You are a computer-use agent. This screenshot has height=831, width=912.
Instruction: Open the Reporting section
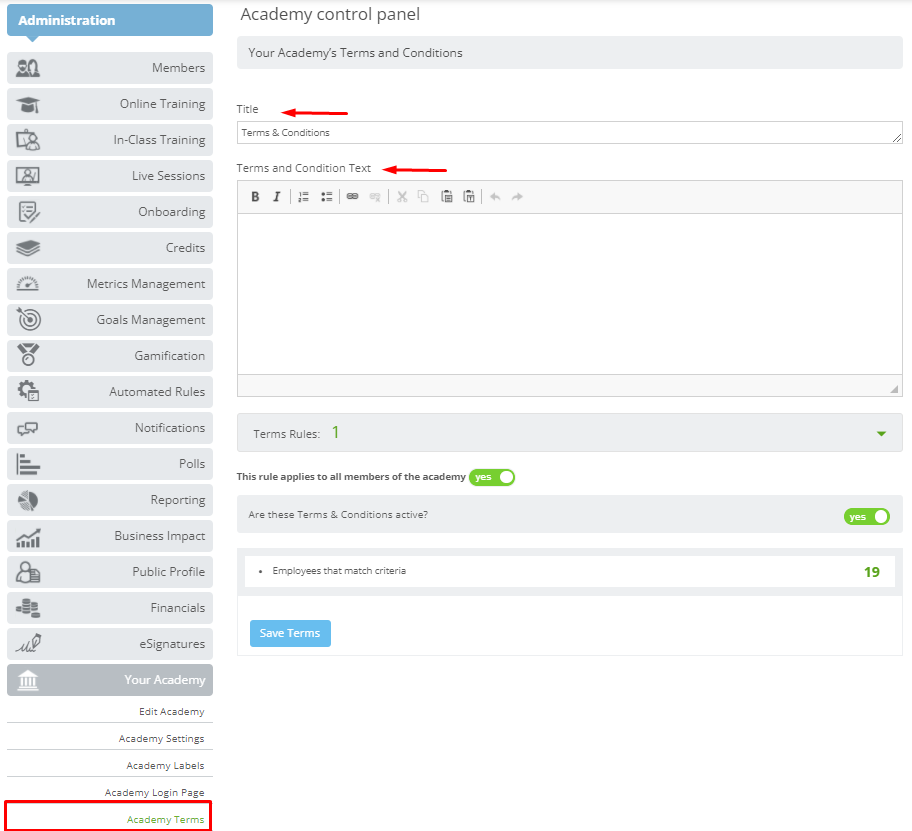tap(110, 500)
